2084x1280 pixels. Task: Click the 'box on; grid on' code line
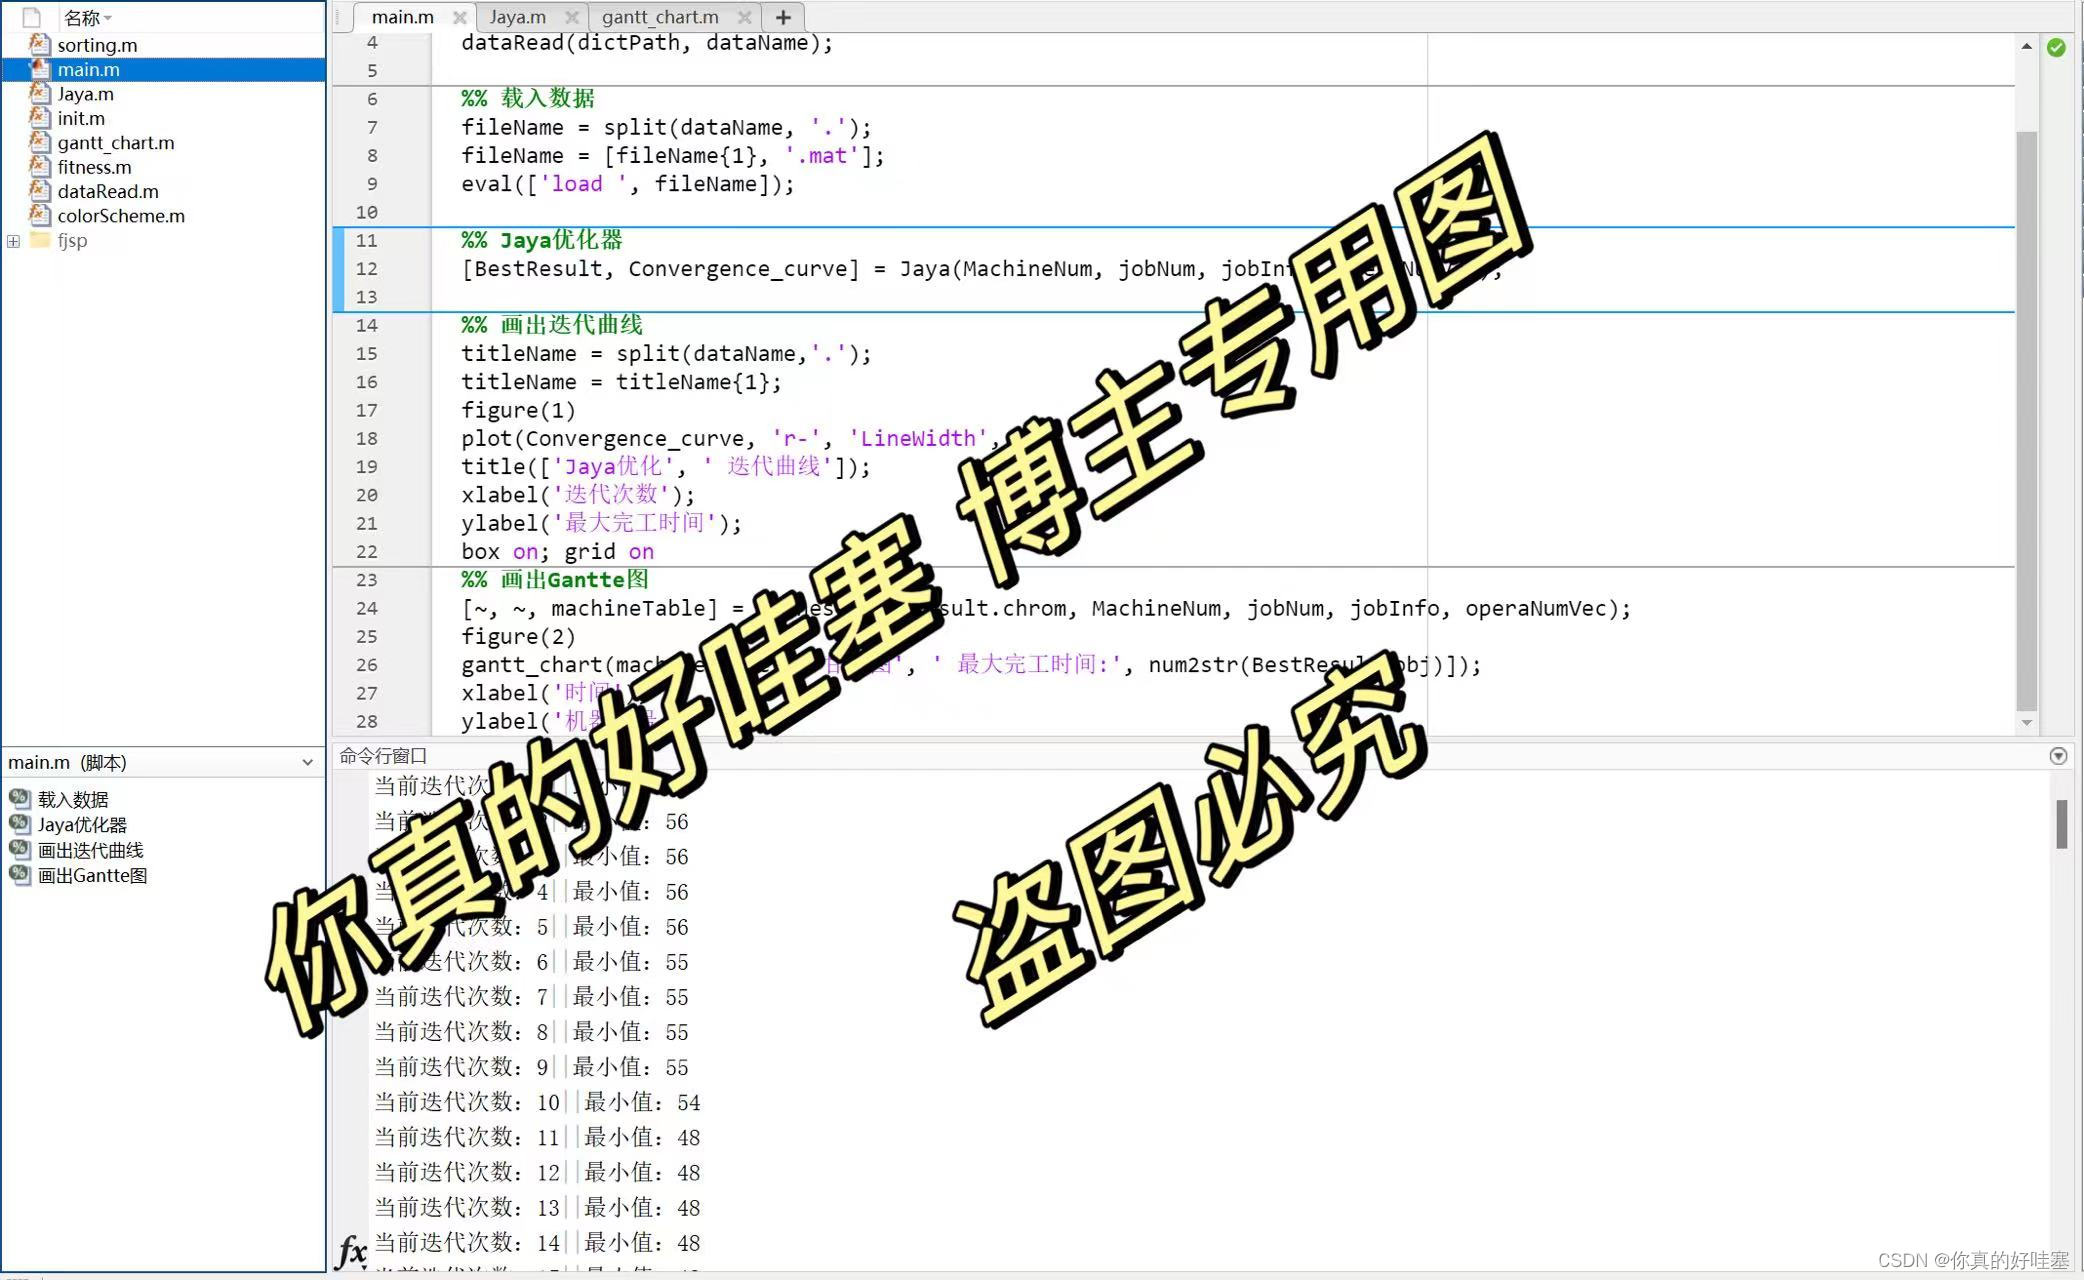(557, 552)
